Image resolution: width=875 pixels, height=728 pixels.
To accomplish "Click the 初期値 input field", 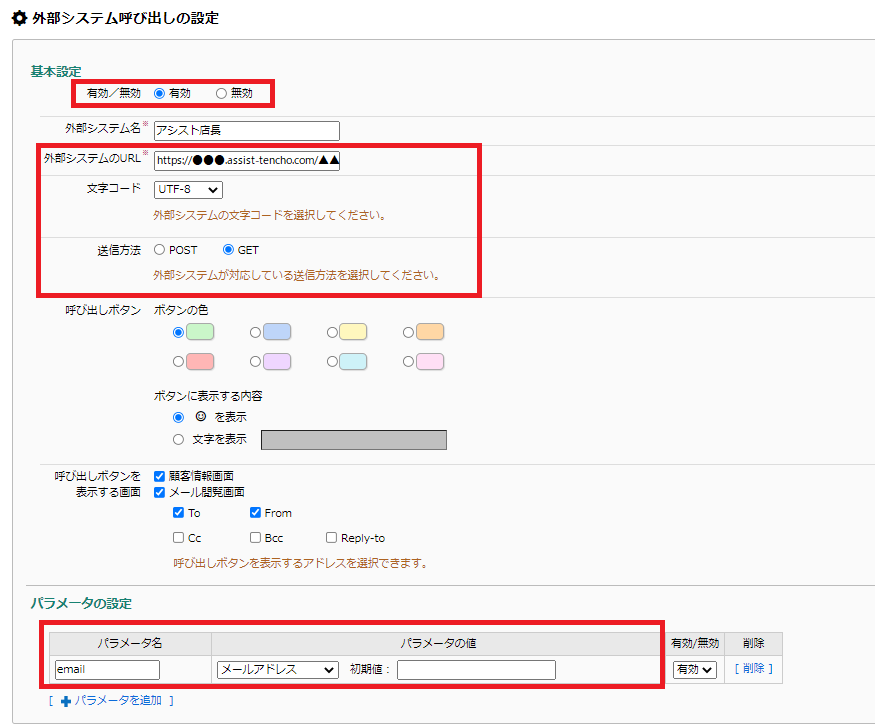I will 476,669.
